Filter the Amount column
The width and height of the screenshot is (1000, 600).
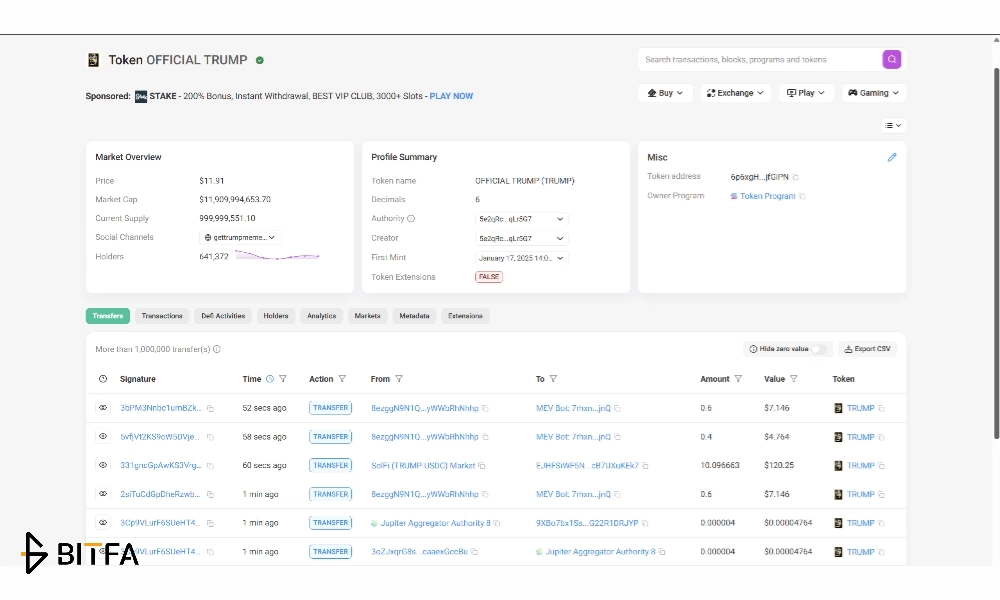(738, 379)
